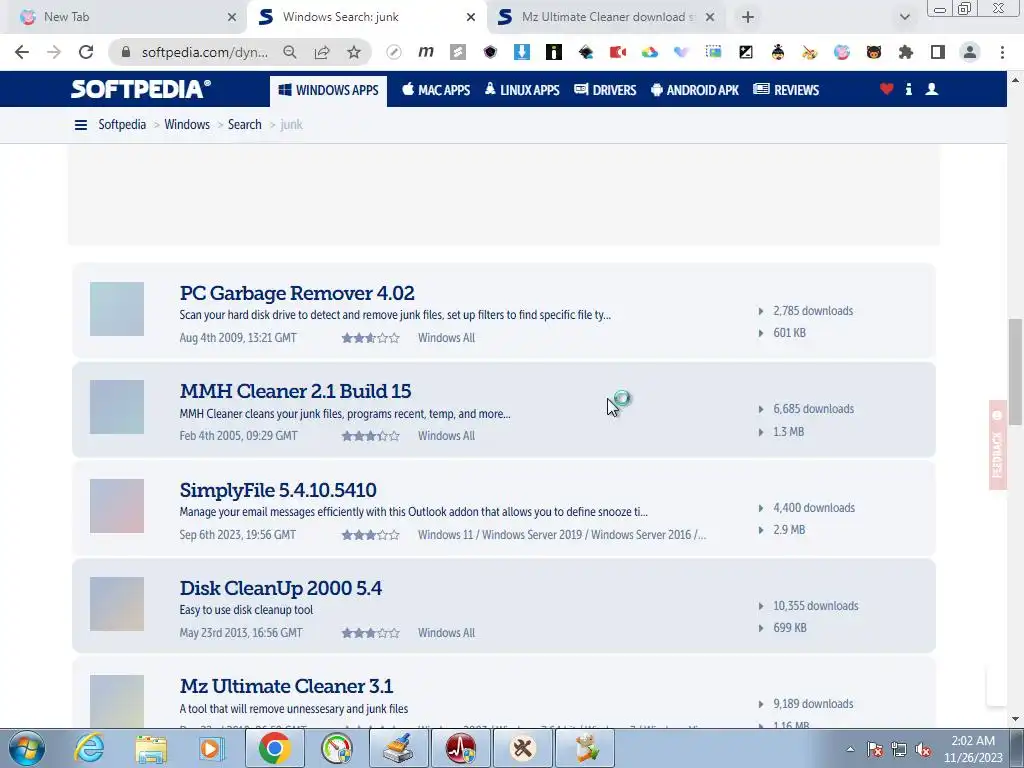The height and width of the screenshot is (768, 1024).
Task: Open the Softpedia user account icon
Action: pos(932,89)
